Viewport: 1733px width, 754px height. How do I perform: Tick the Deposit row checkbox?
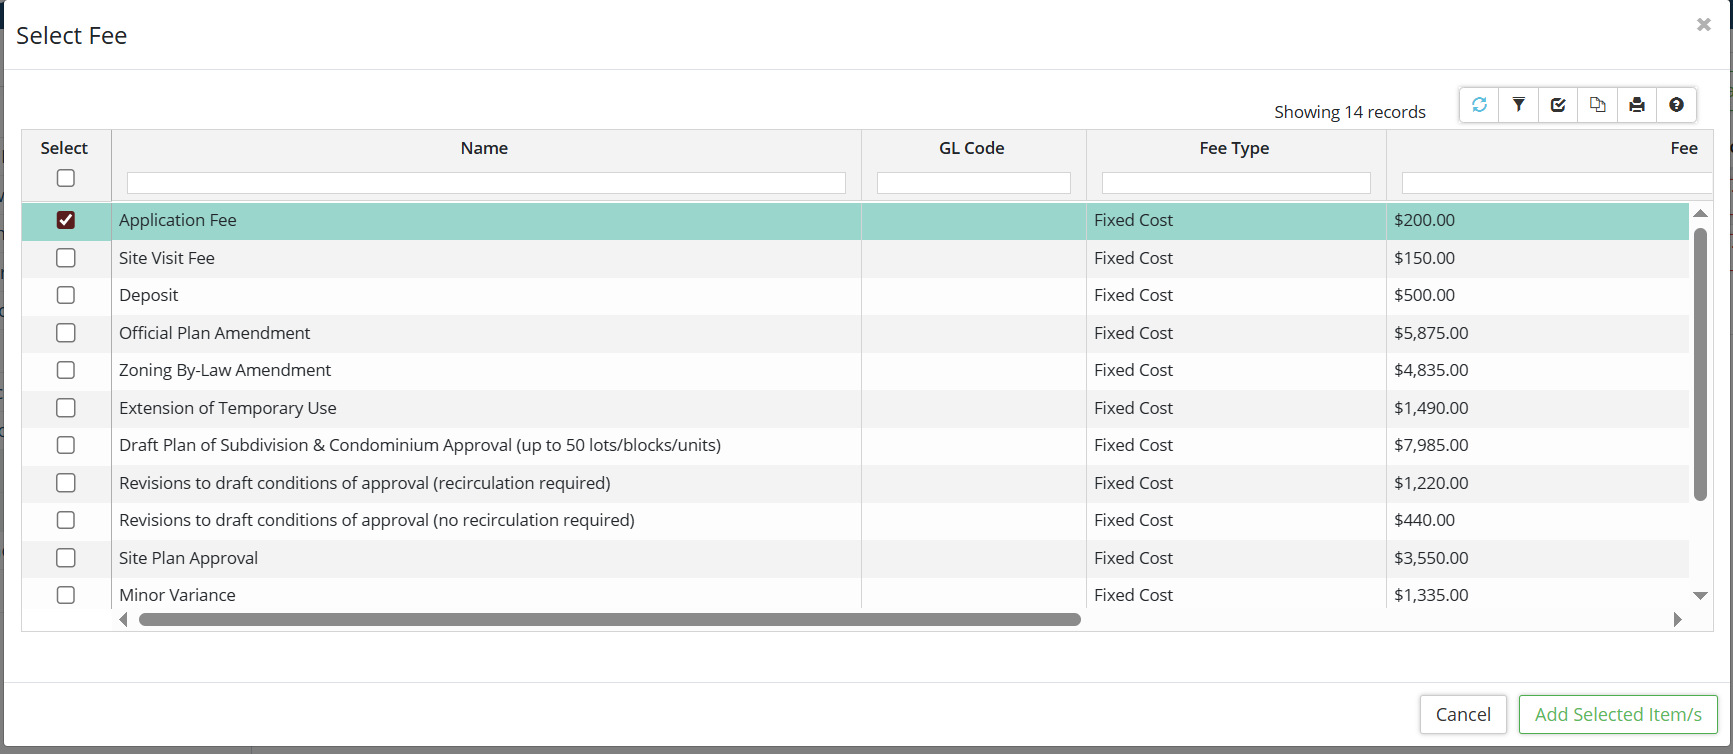click(x=66, y=295)
